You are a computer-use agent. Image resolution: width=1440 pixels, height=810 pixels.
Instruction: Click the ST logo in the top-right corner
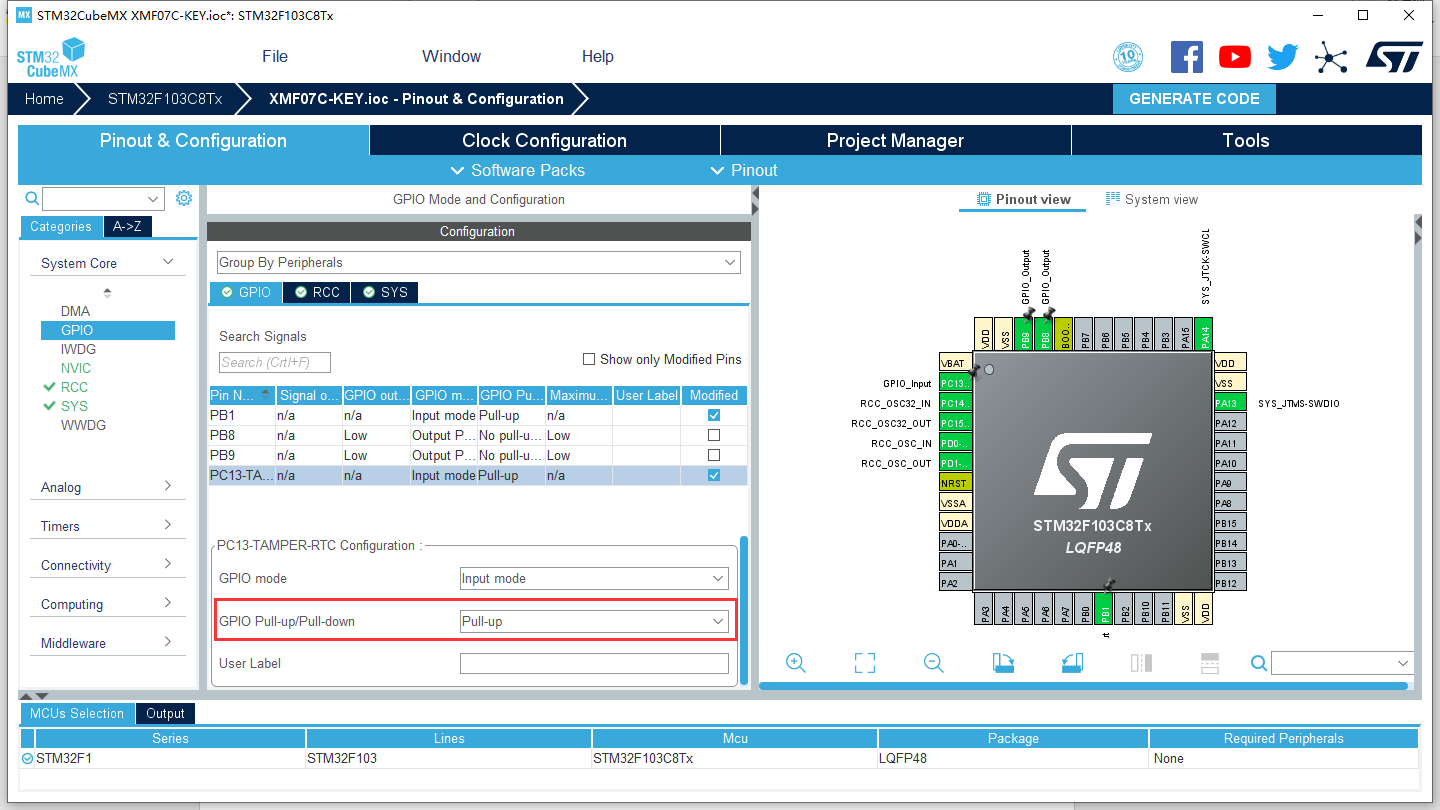click(x=1394, y=57)
